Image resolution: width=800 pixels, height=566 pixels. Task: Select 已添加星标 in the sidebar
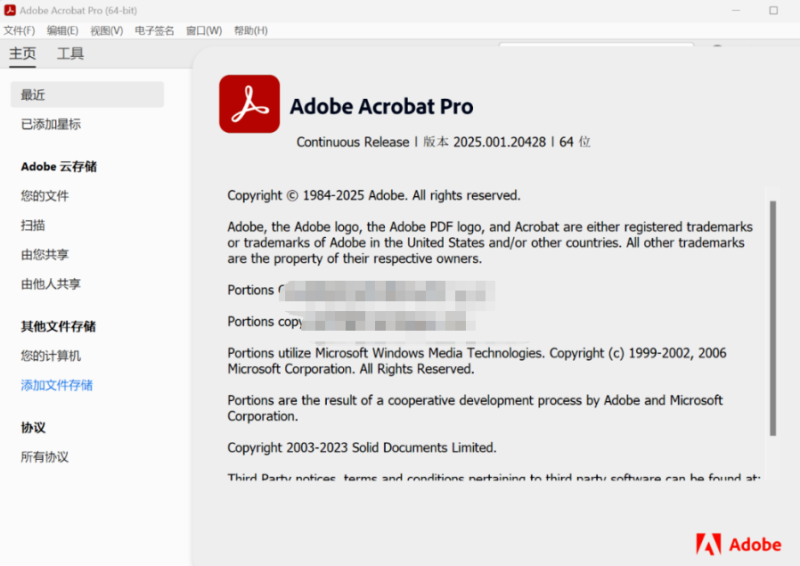(x=51, y=124)
